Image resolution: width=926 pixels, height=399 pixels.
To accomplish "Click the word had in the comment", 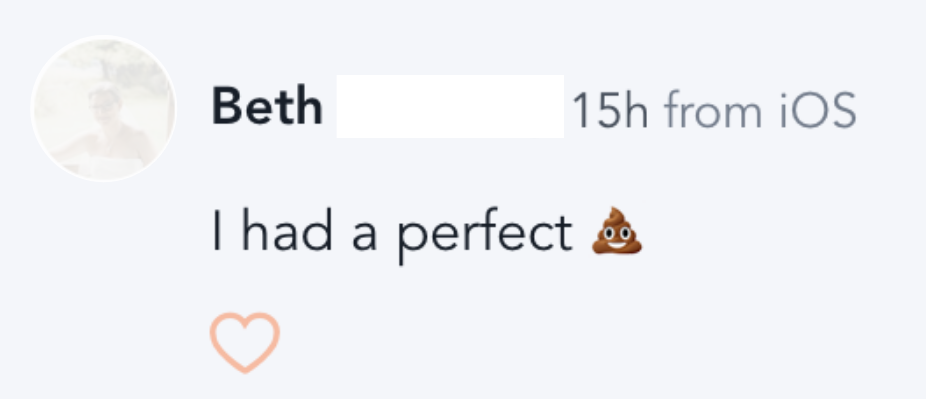I will [x=287, y=233].
